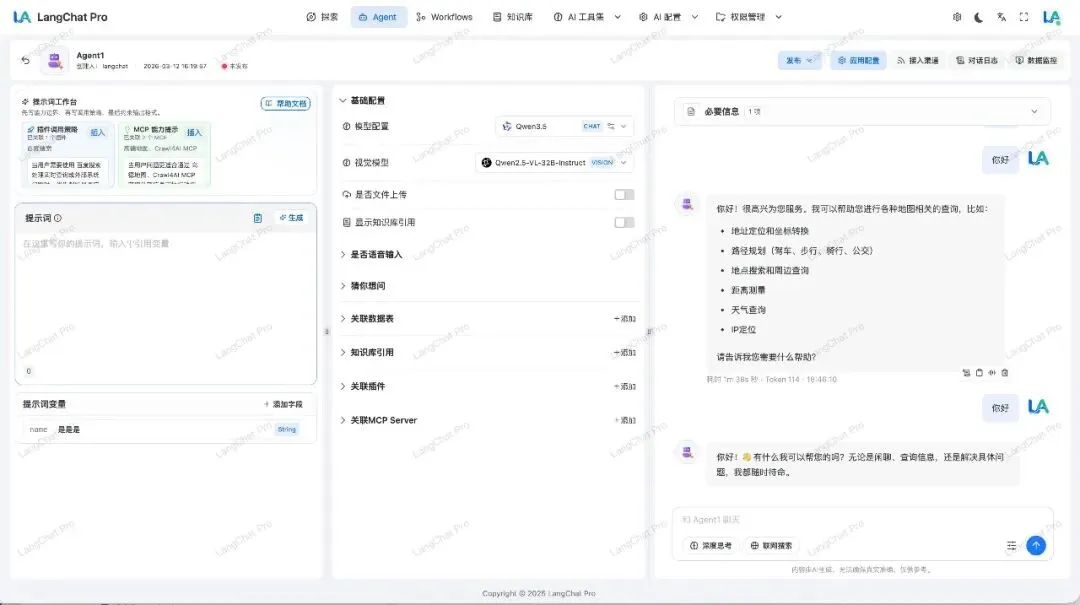Toggle 联网搜索 in chat input
Screen dimensions: 1080x605
[771, 546]
